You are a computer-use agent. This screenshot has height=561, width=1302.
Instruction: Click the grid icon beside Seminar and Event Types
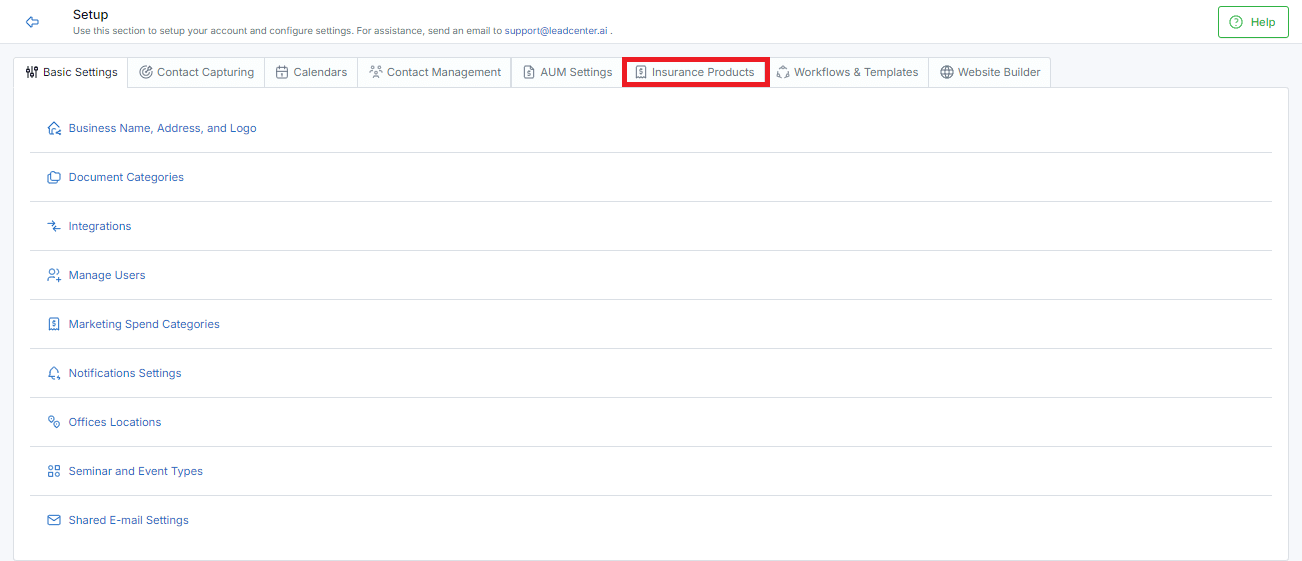point(54,471)
